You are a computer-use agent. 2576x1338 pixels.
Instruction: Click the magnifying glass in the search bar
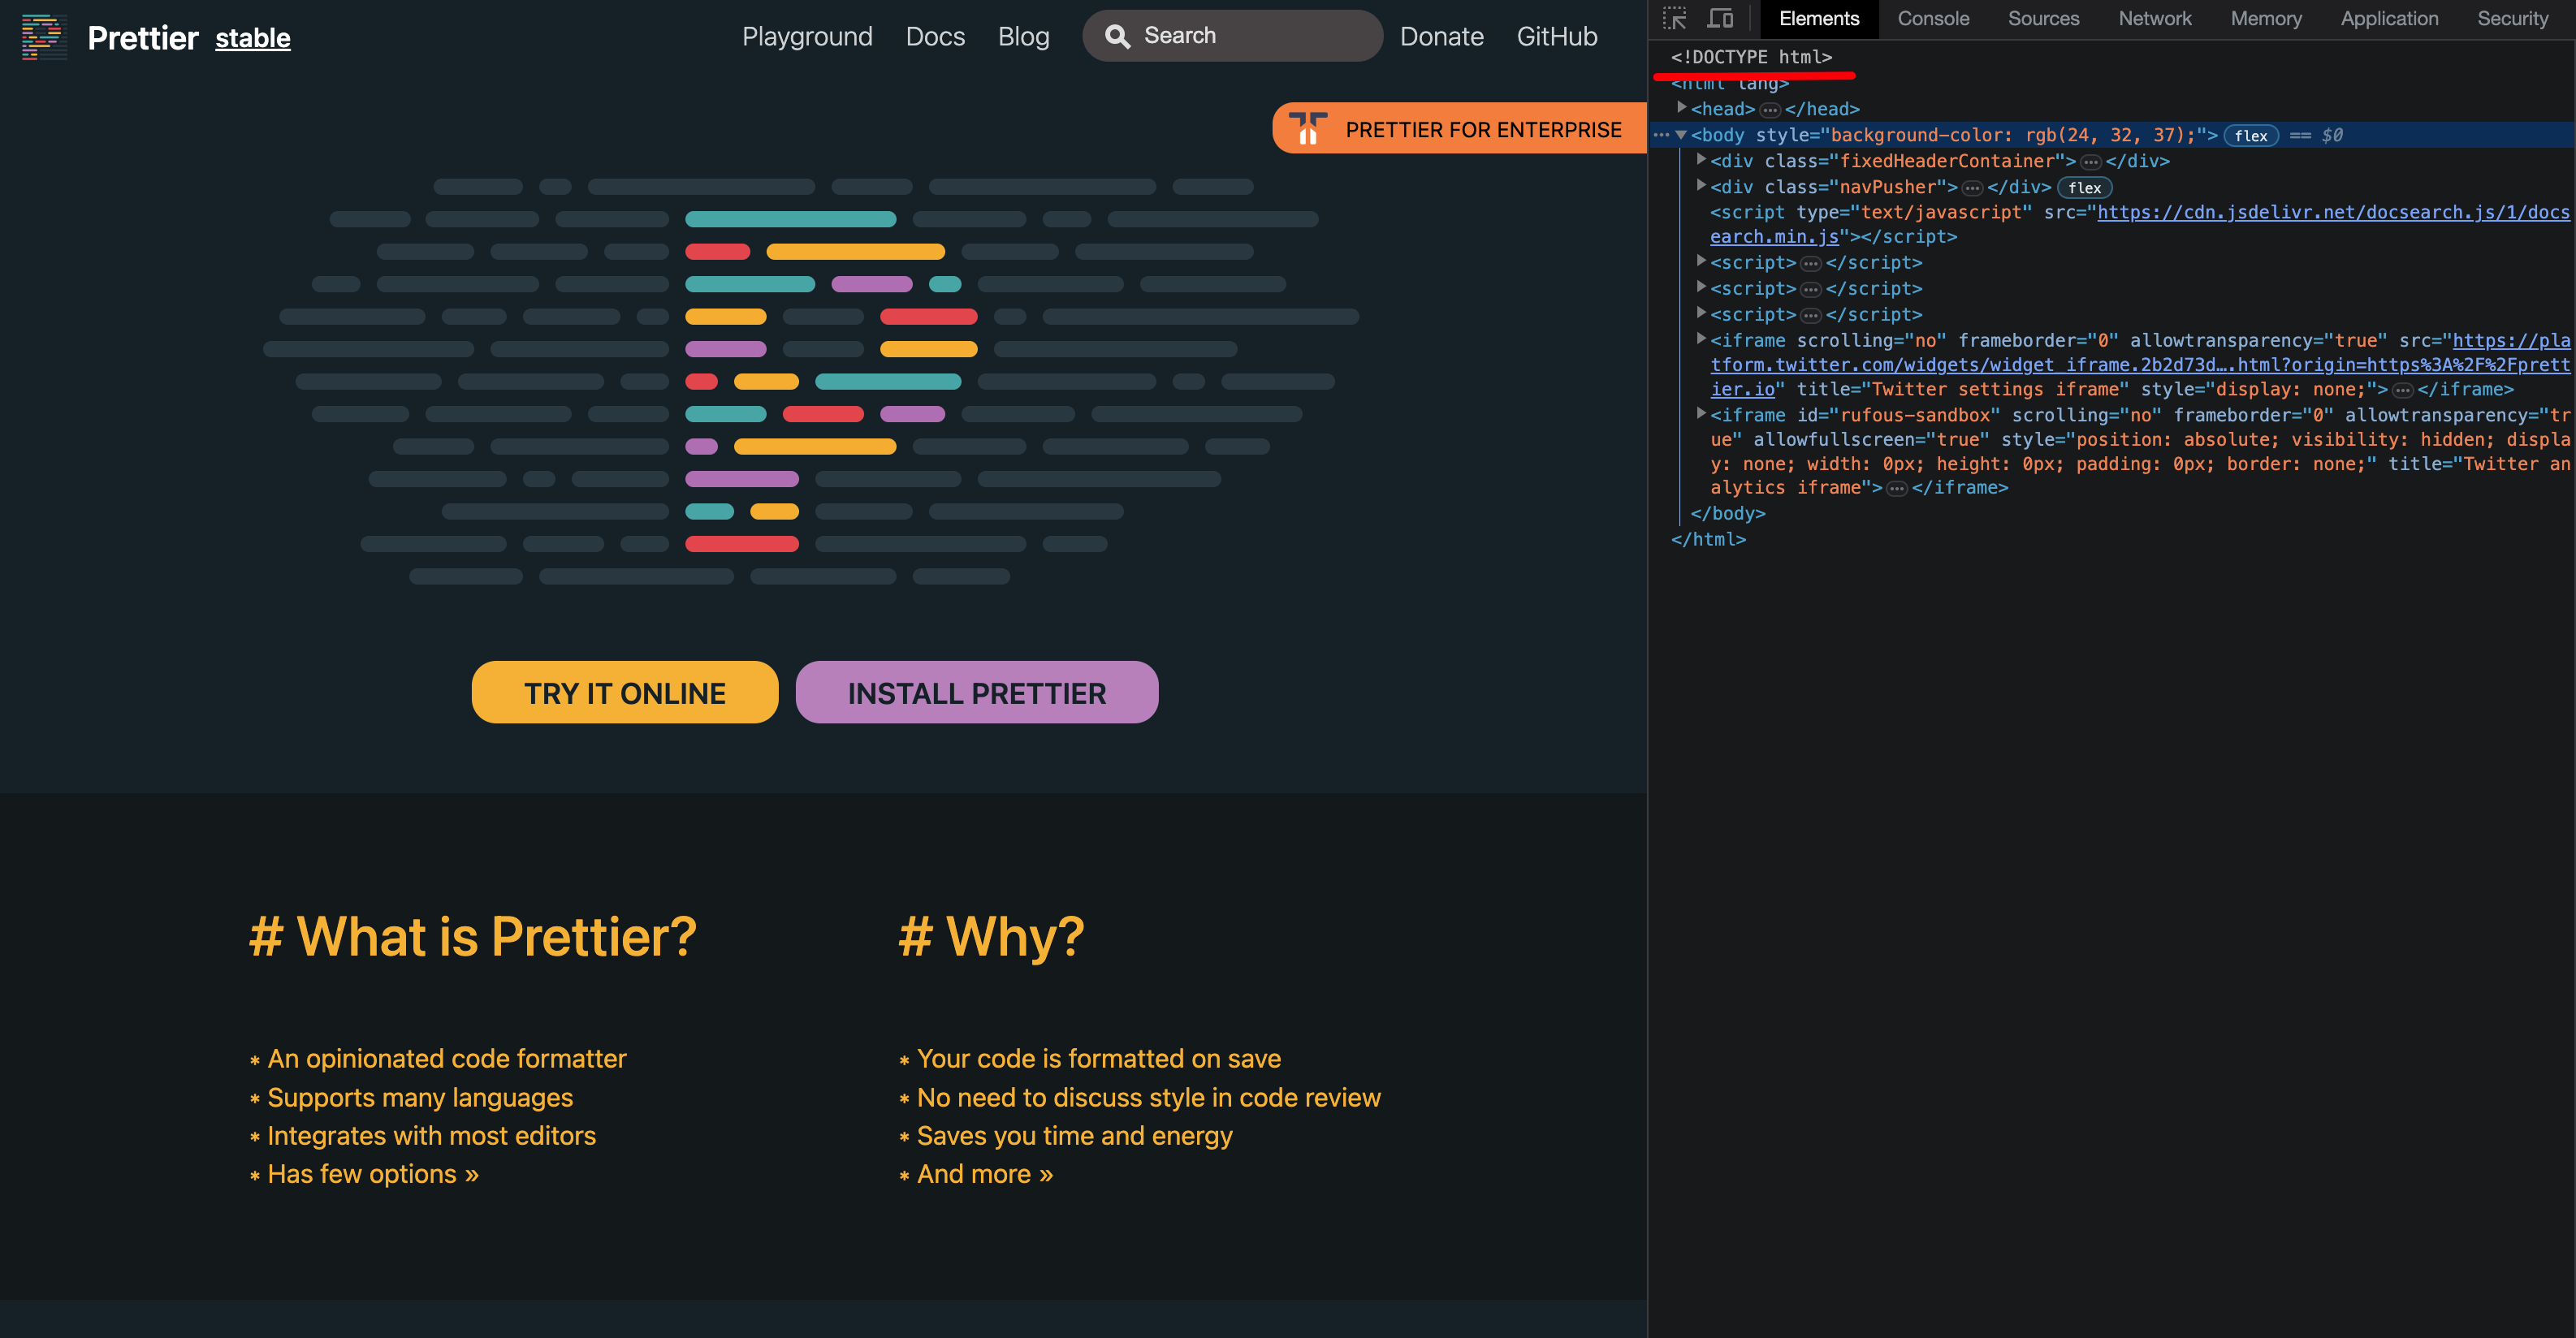pyautogui.click(x=1118, y=35)
